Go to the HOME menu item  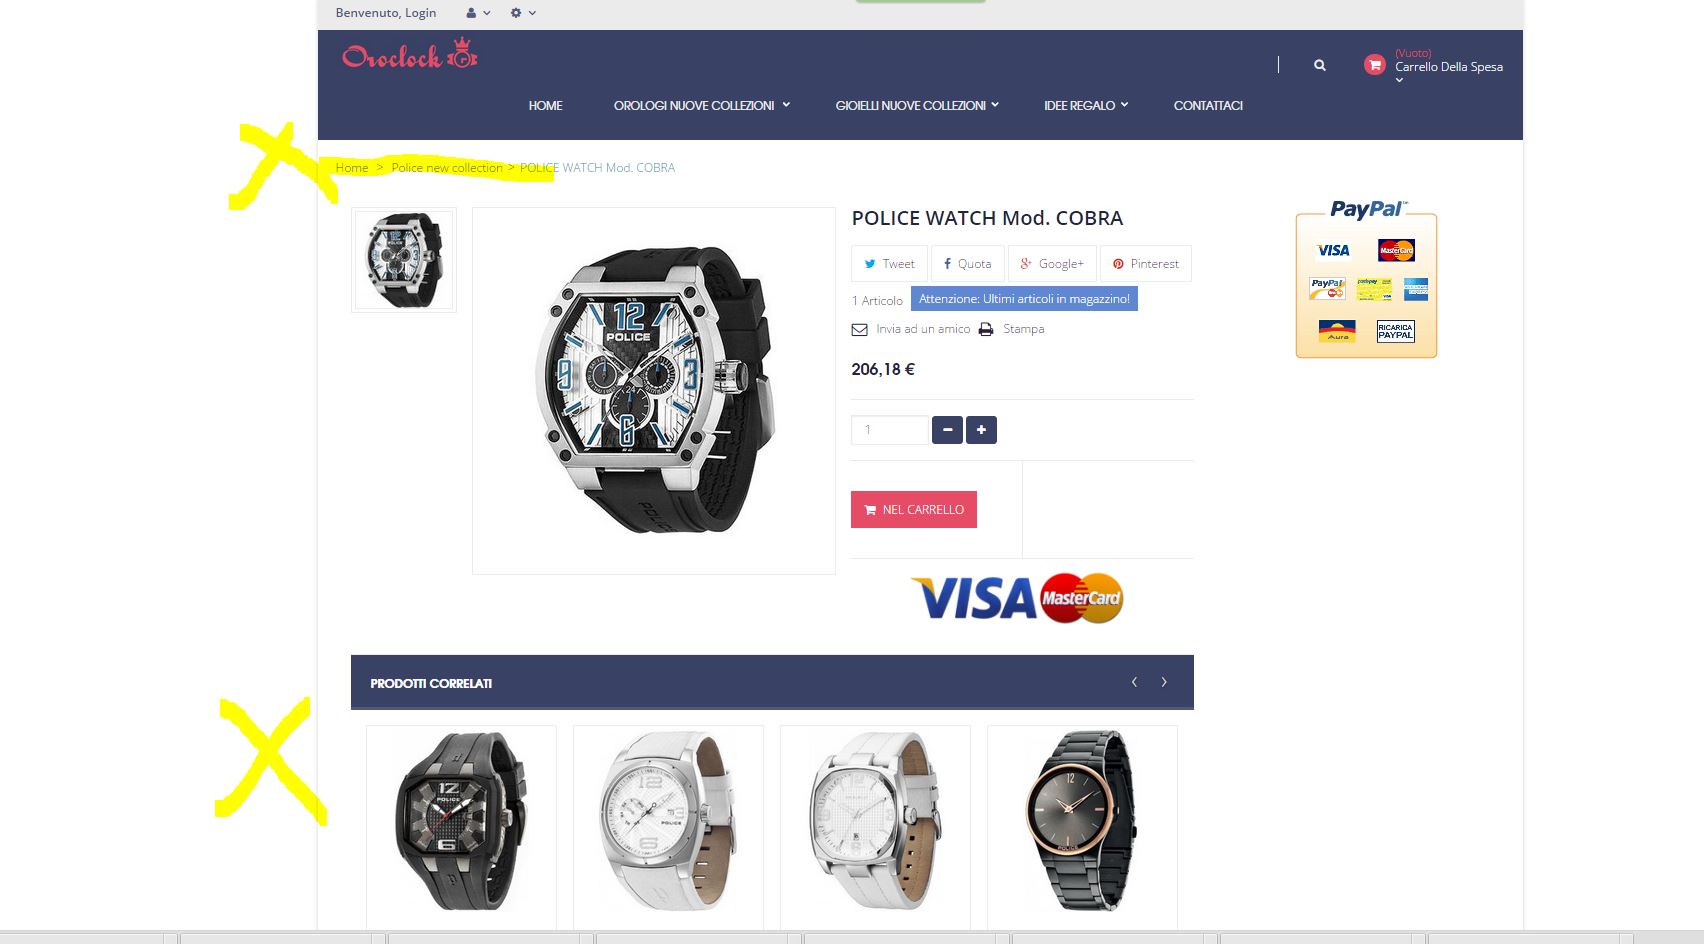545,105
